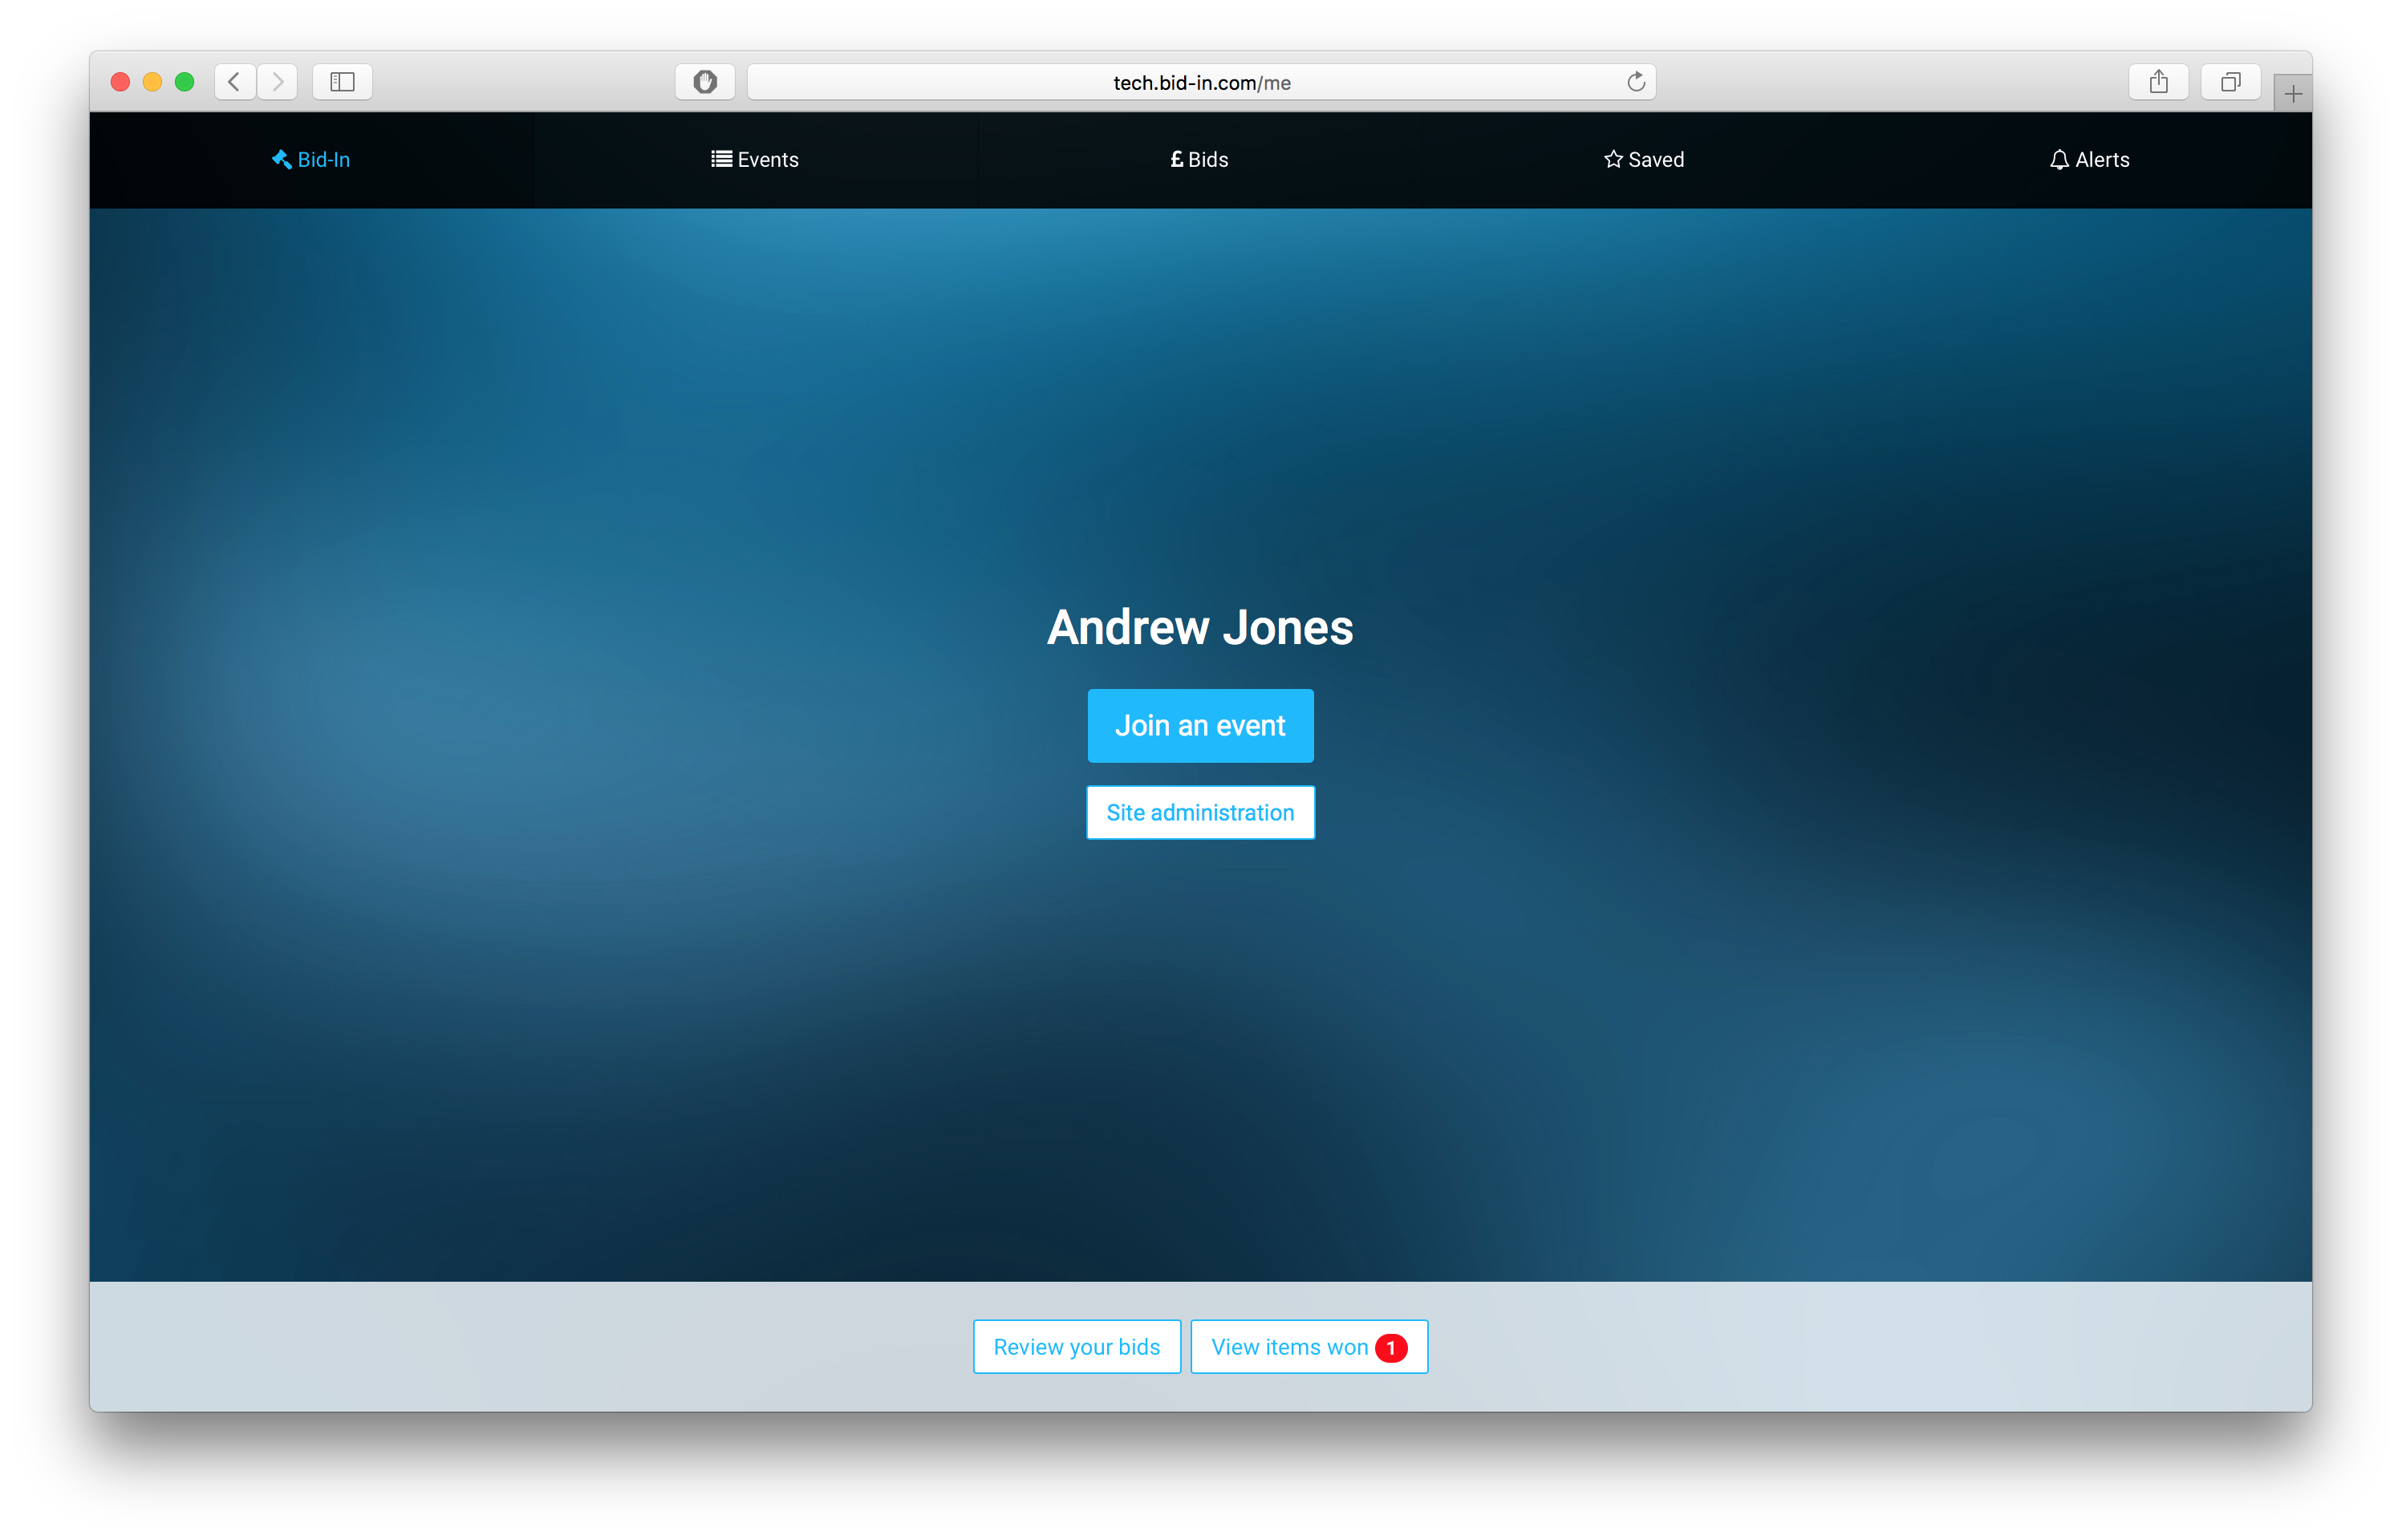
Task: Show all tabs overview icon
Action: pyautogui.click(x=2231, y=82)
